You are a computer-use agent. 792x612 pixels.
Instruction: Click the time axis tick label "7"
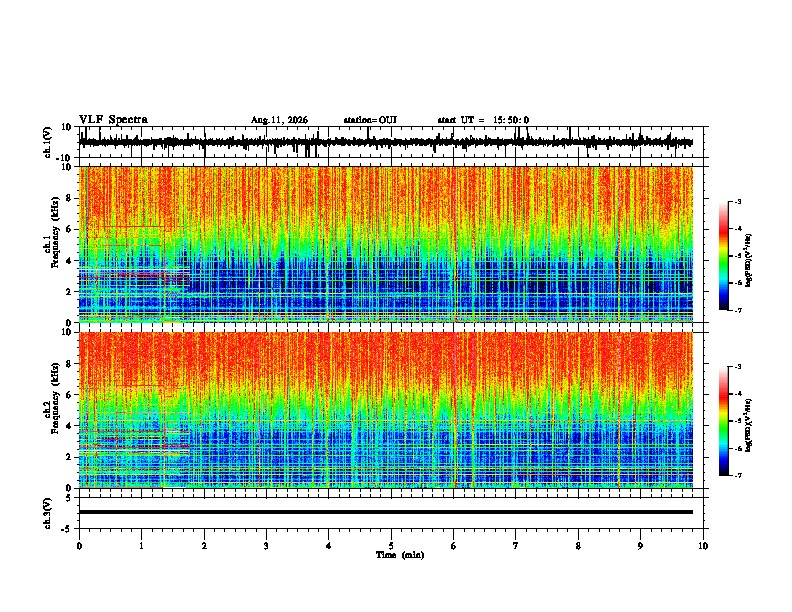click(516, 545)
